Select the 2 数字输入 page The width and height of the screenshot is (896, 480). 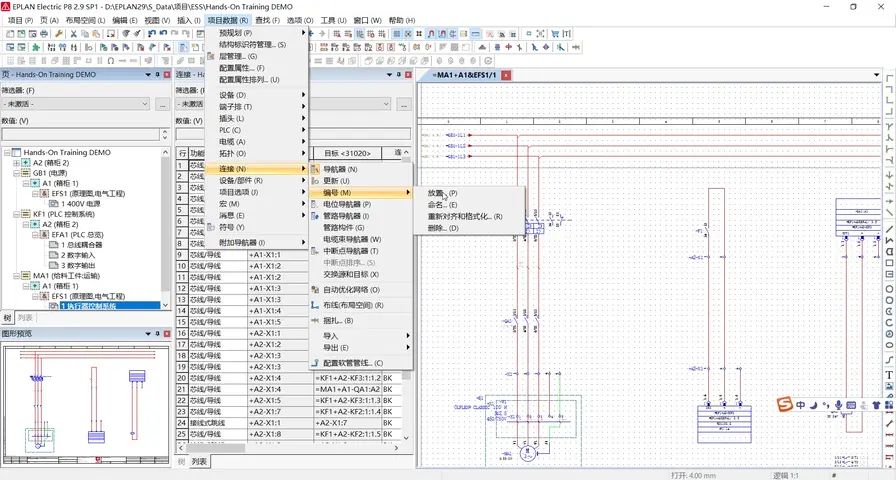(77, 255)
